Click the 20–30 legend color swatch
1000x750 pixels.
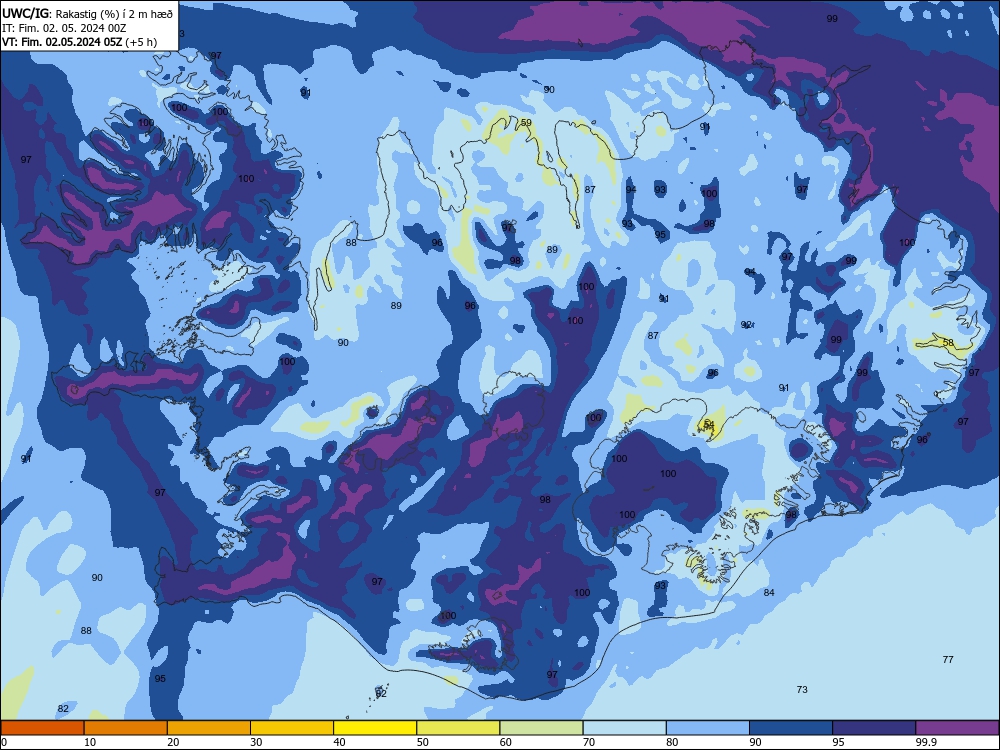209,728
